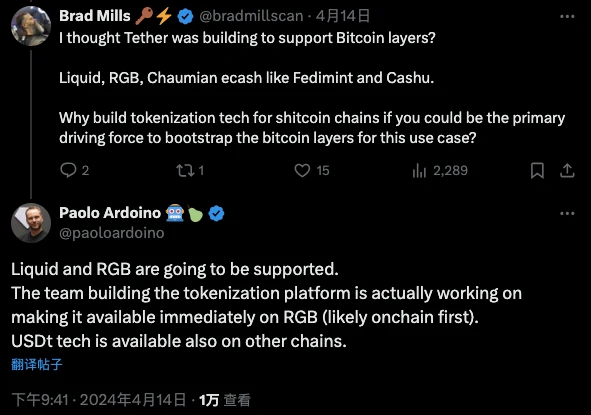Click the @bradmillscan handle
This screenshot has height=415, width=591.
pos(251,16)
